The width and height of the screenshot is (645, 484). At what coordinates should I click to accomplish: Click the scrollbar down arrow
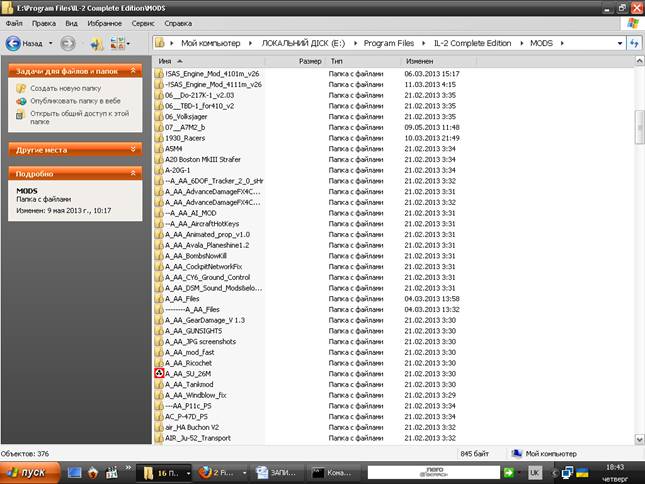[639, 440]
